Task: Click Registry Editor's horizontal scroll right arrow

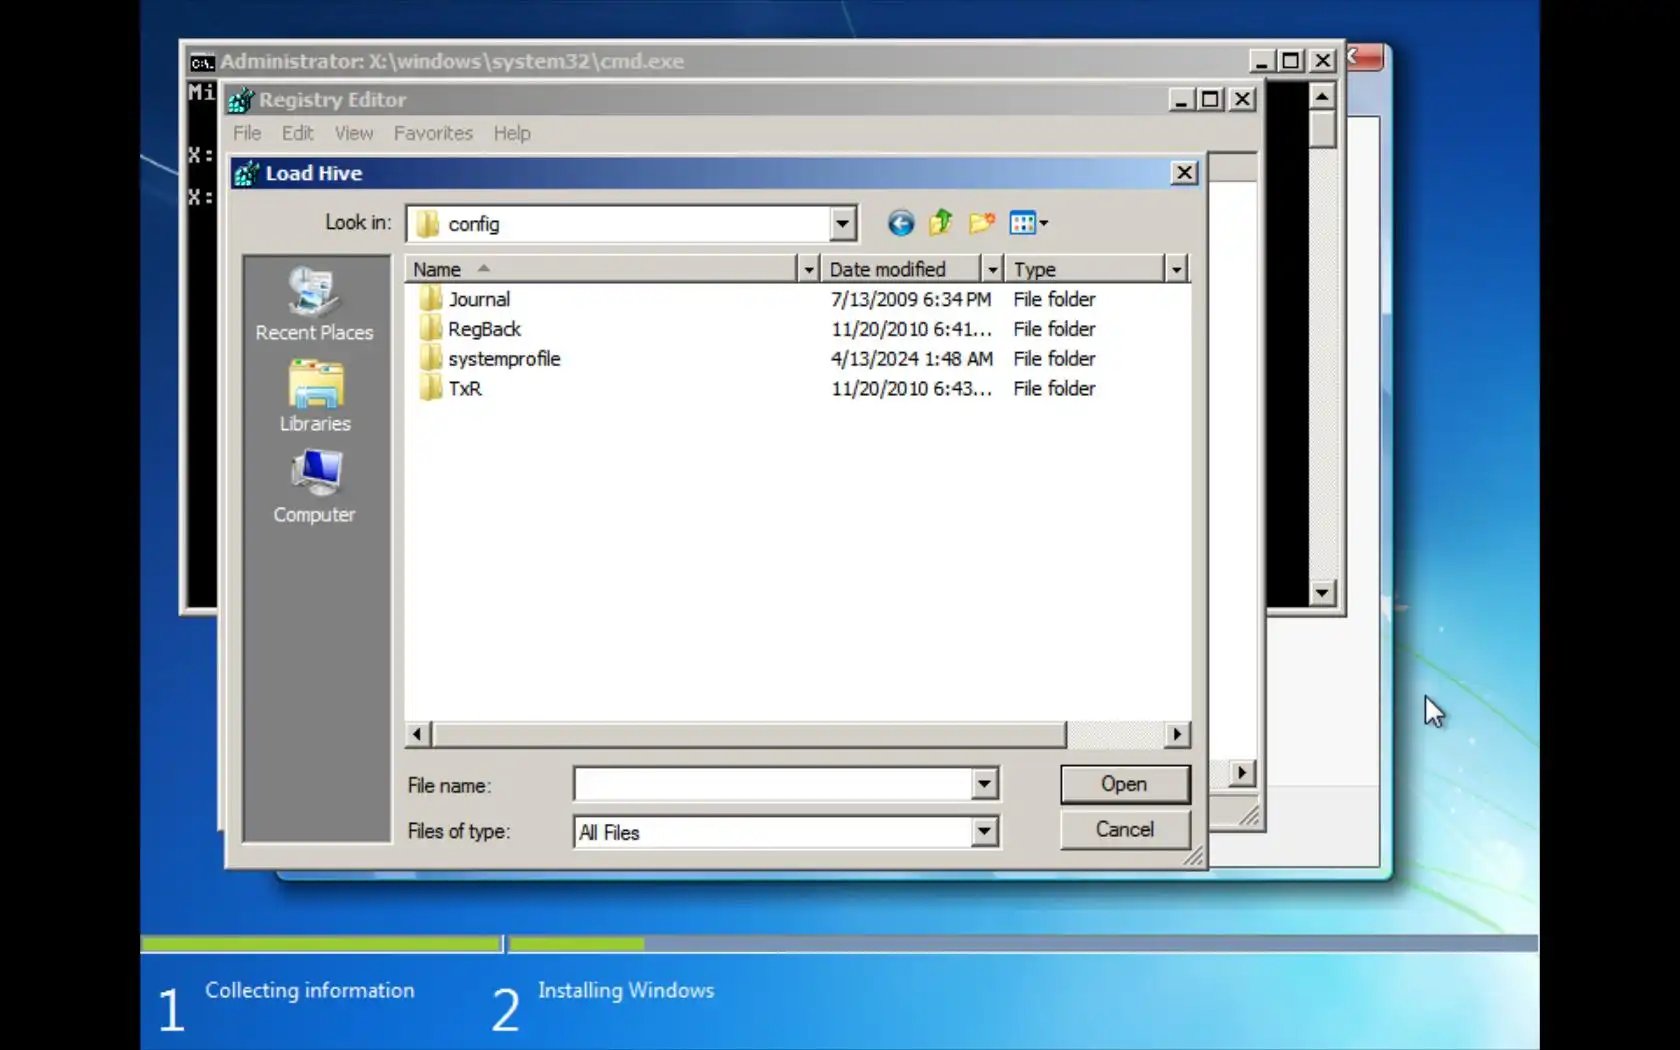Action: coord(1242,772)
